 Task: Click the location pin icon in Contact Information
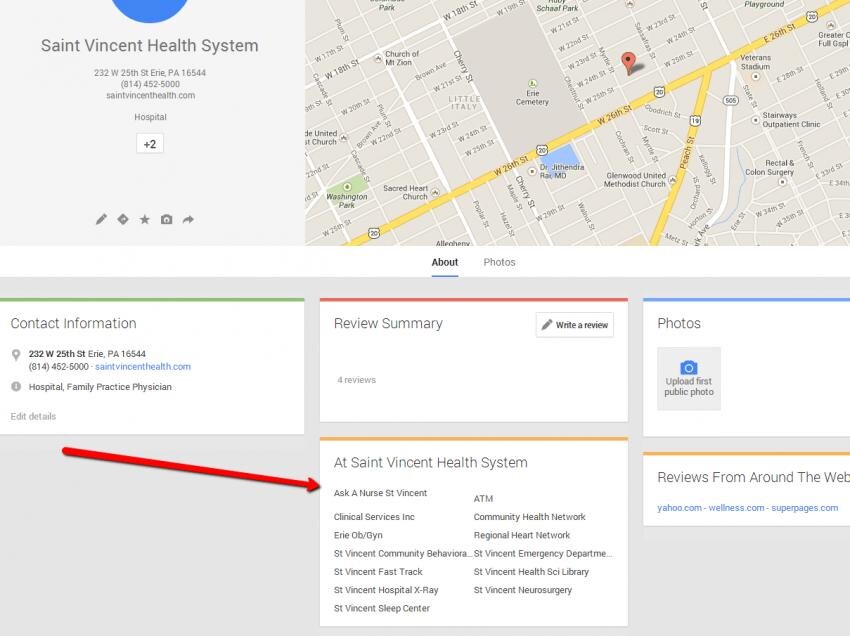coord(16,355)
